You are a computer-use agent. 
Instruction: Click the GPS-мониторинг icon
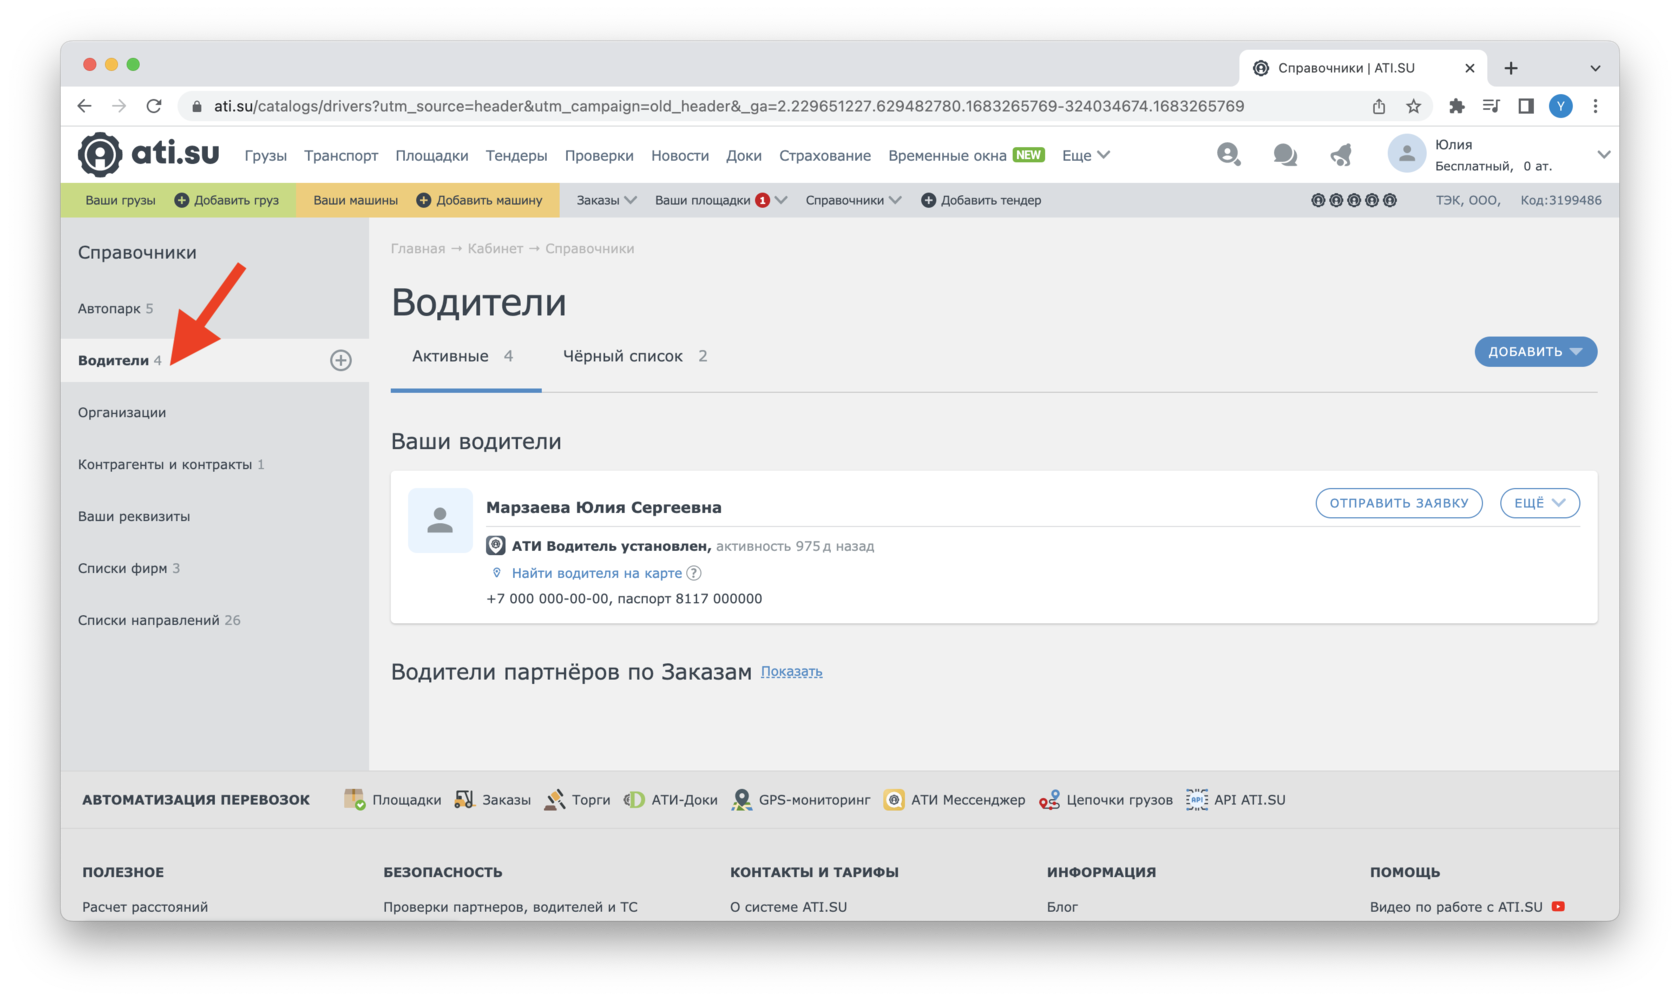tap(741, 800)
